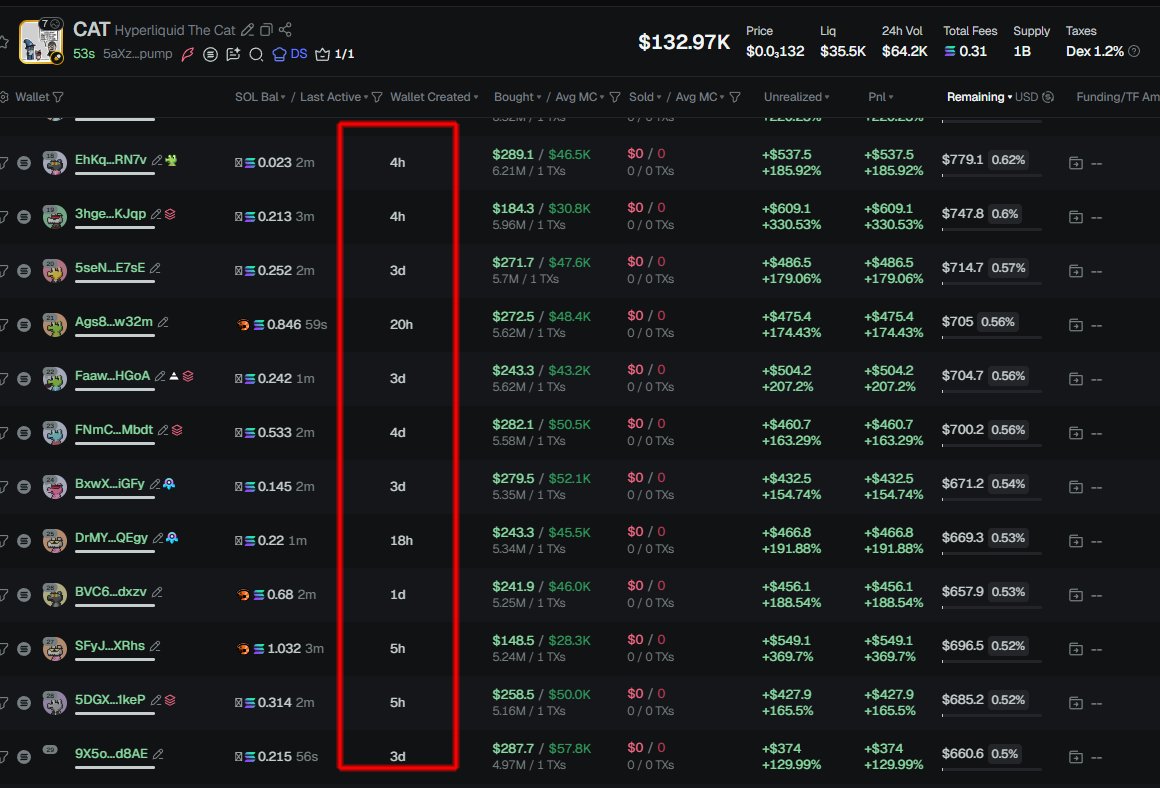Open the search magnifier icon under CAT
Screen dimensions: 1160x788
[257, 55]
